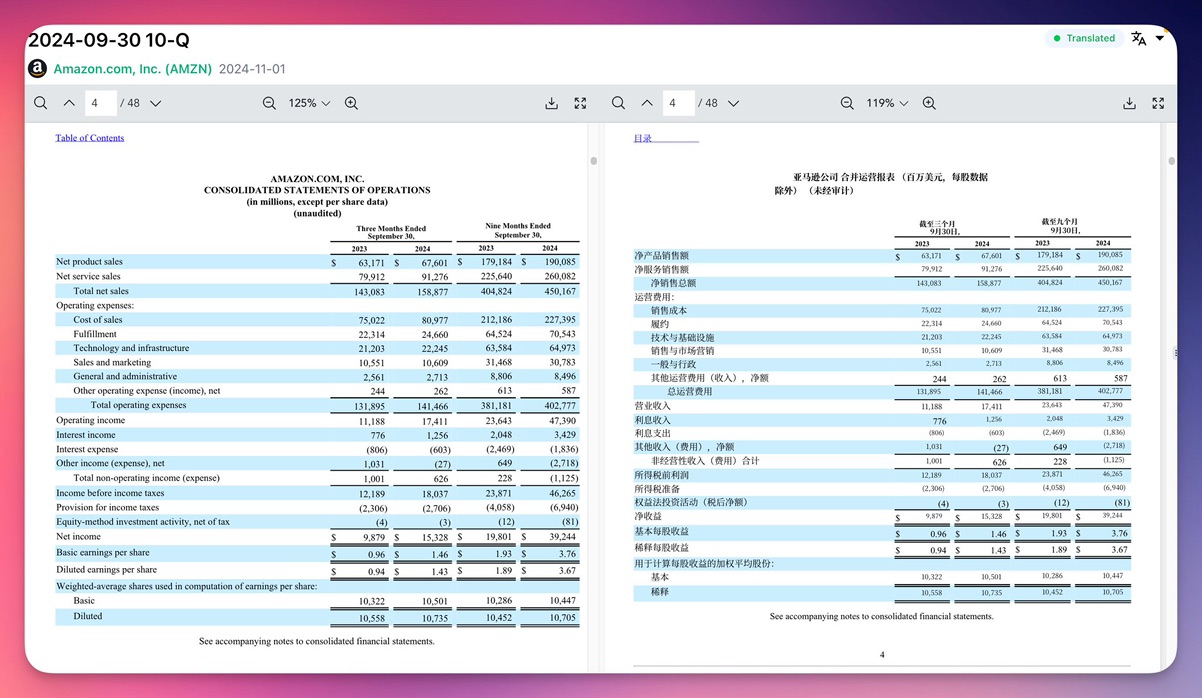
Task: Enter fullscreen for left document pane
Action: point(580,103)
